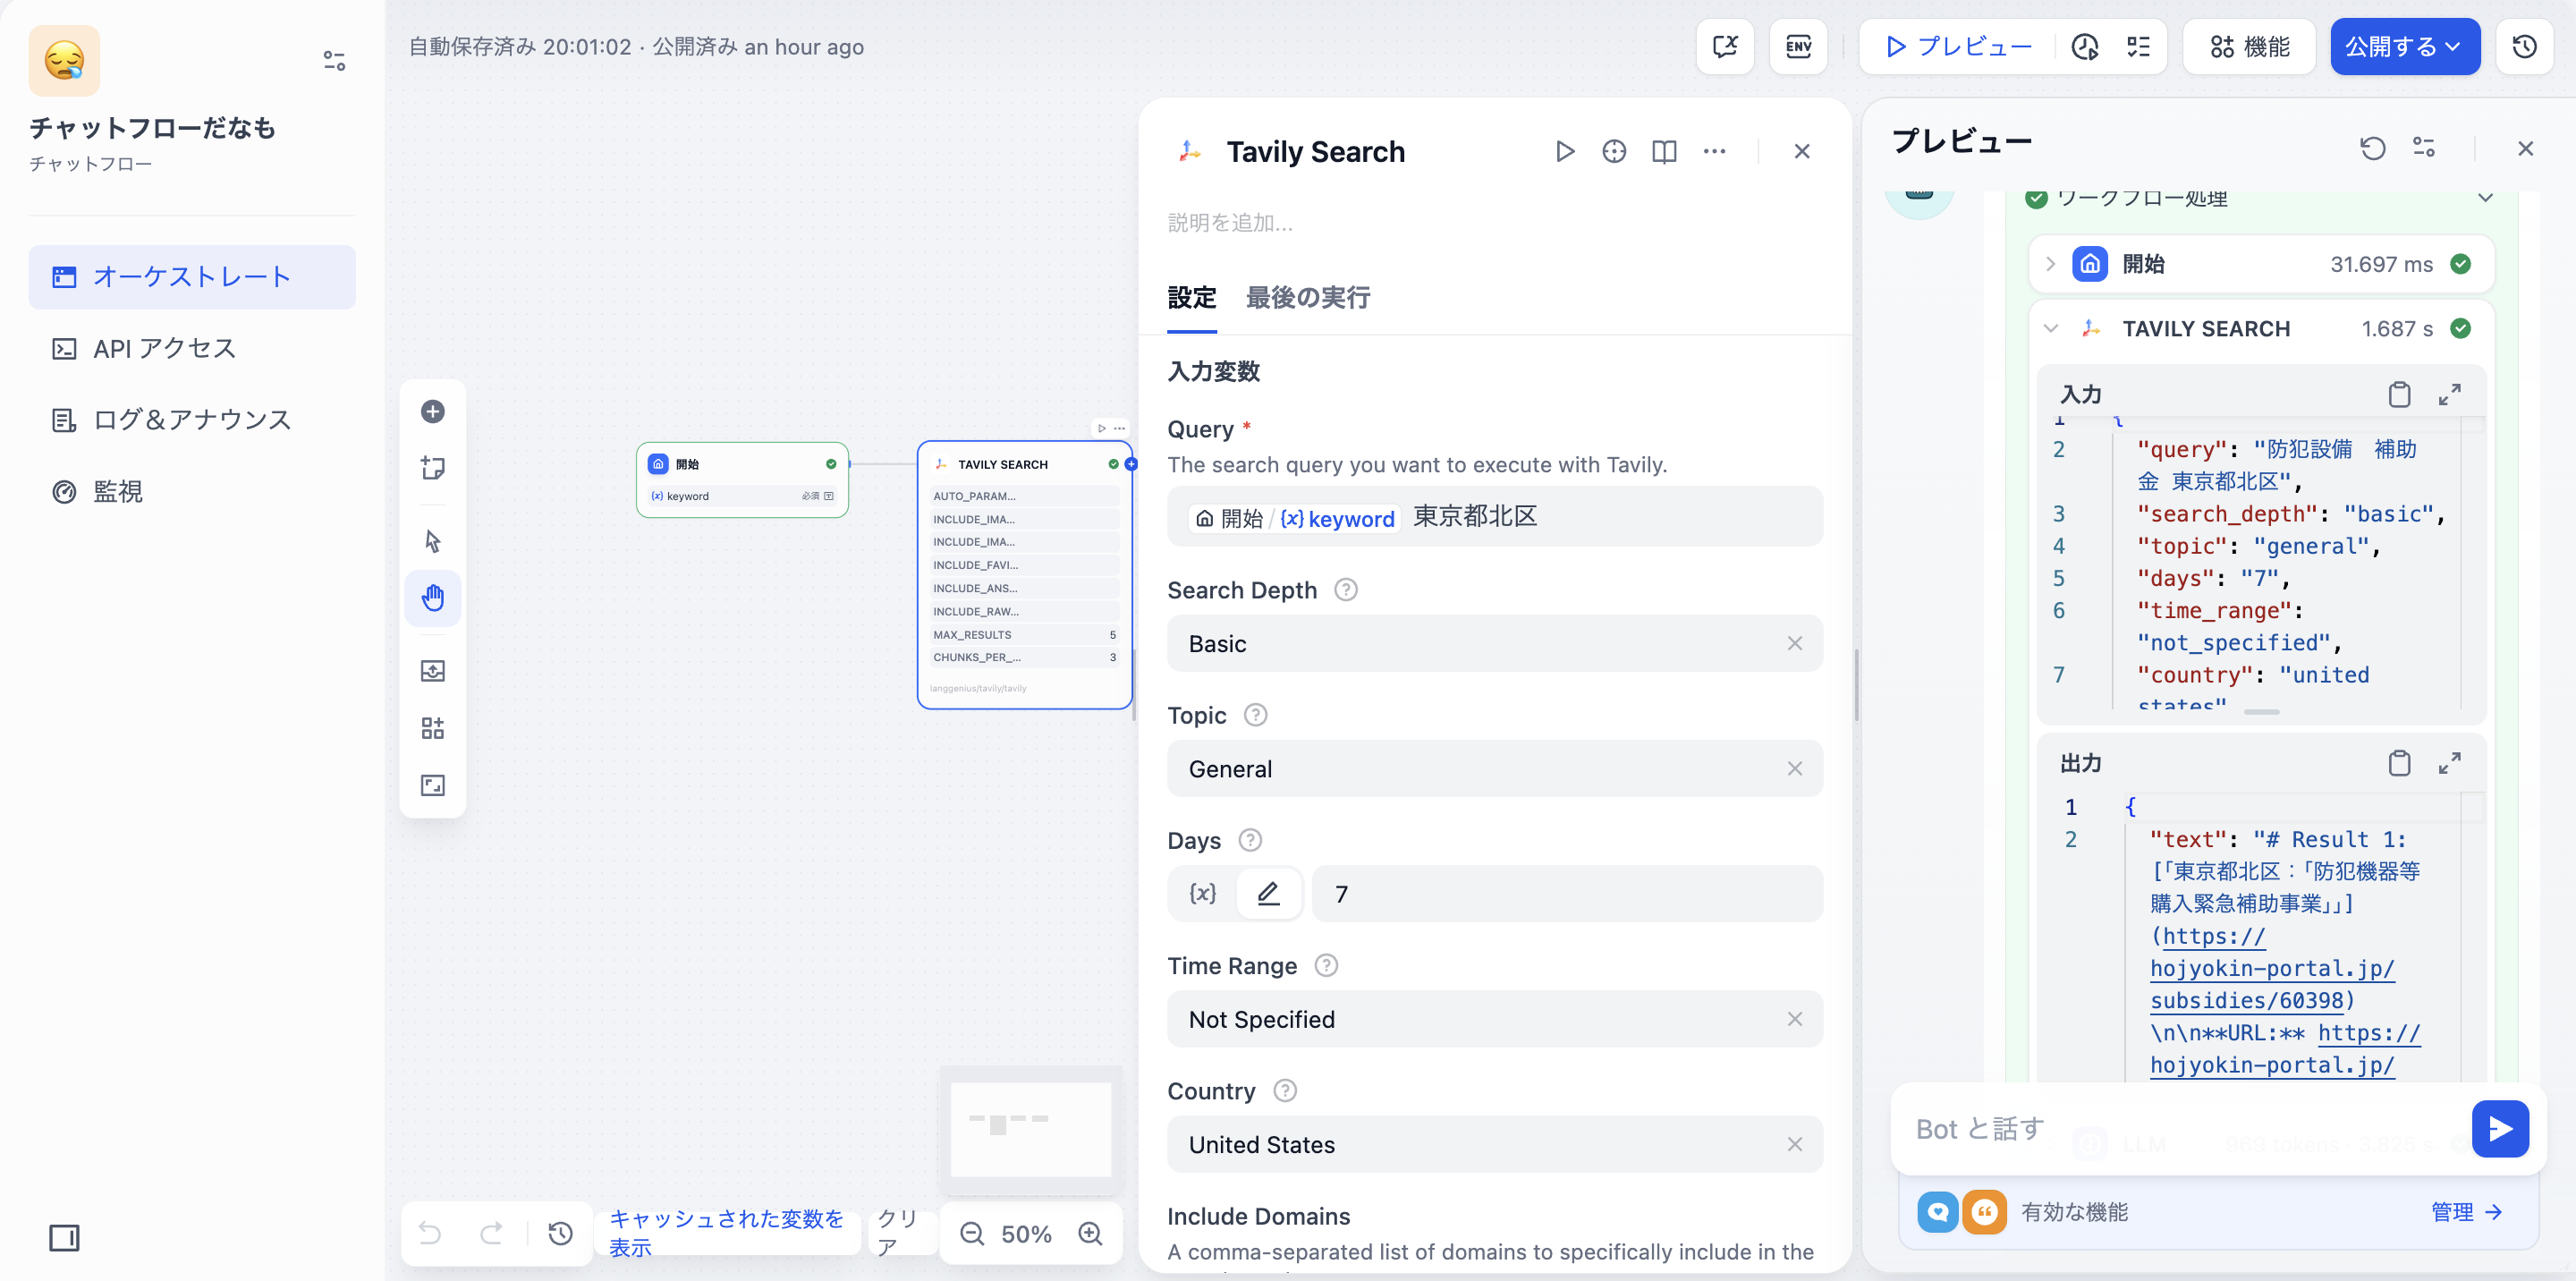Open the Topic General dropdown

[1495, 768]
